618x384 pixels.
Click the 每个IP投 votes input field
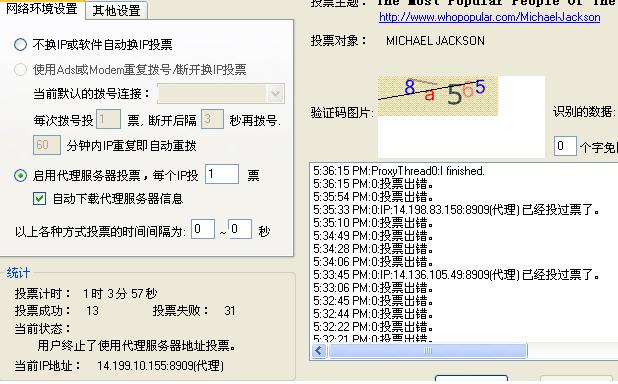[222, 174]
